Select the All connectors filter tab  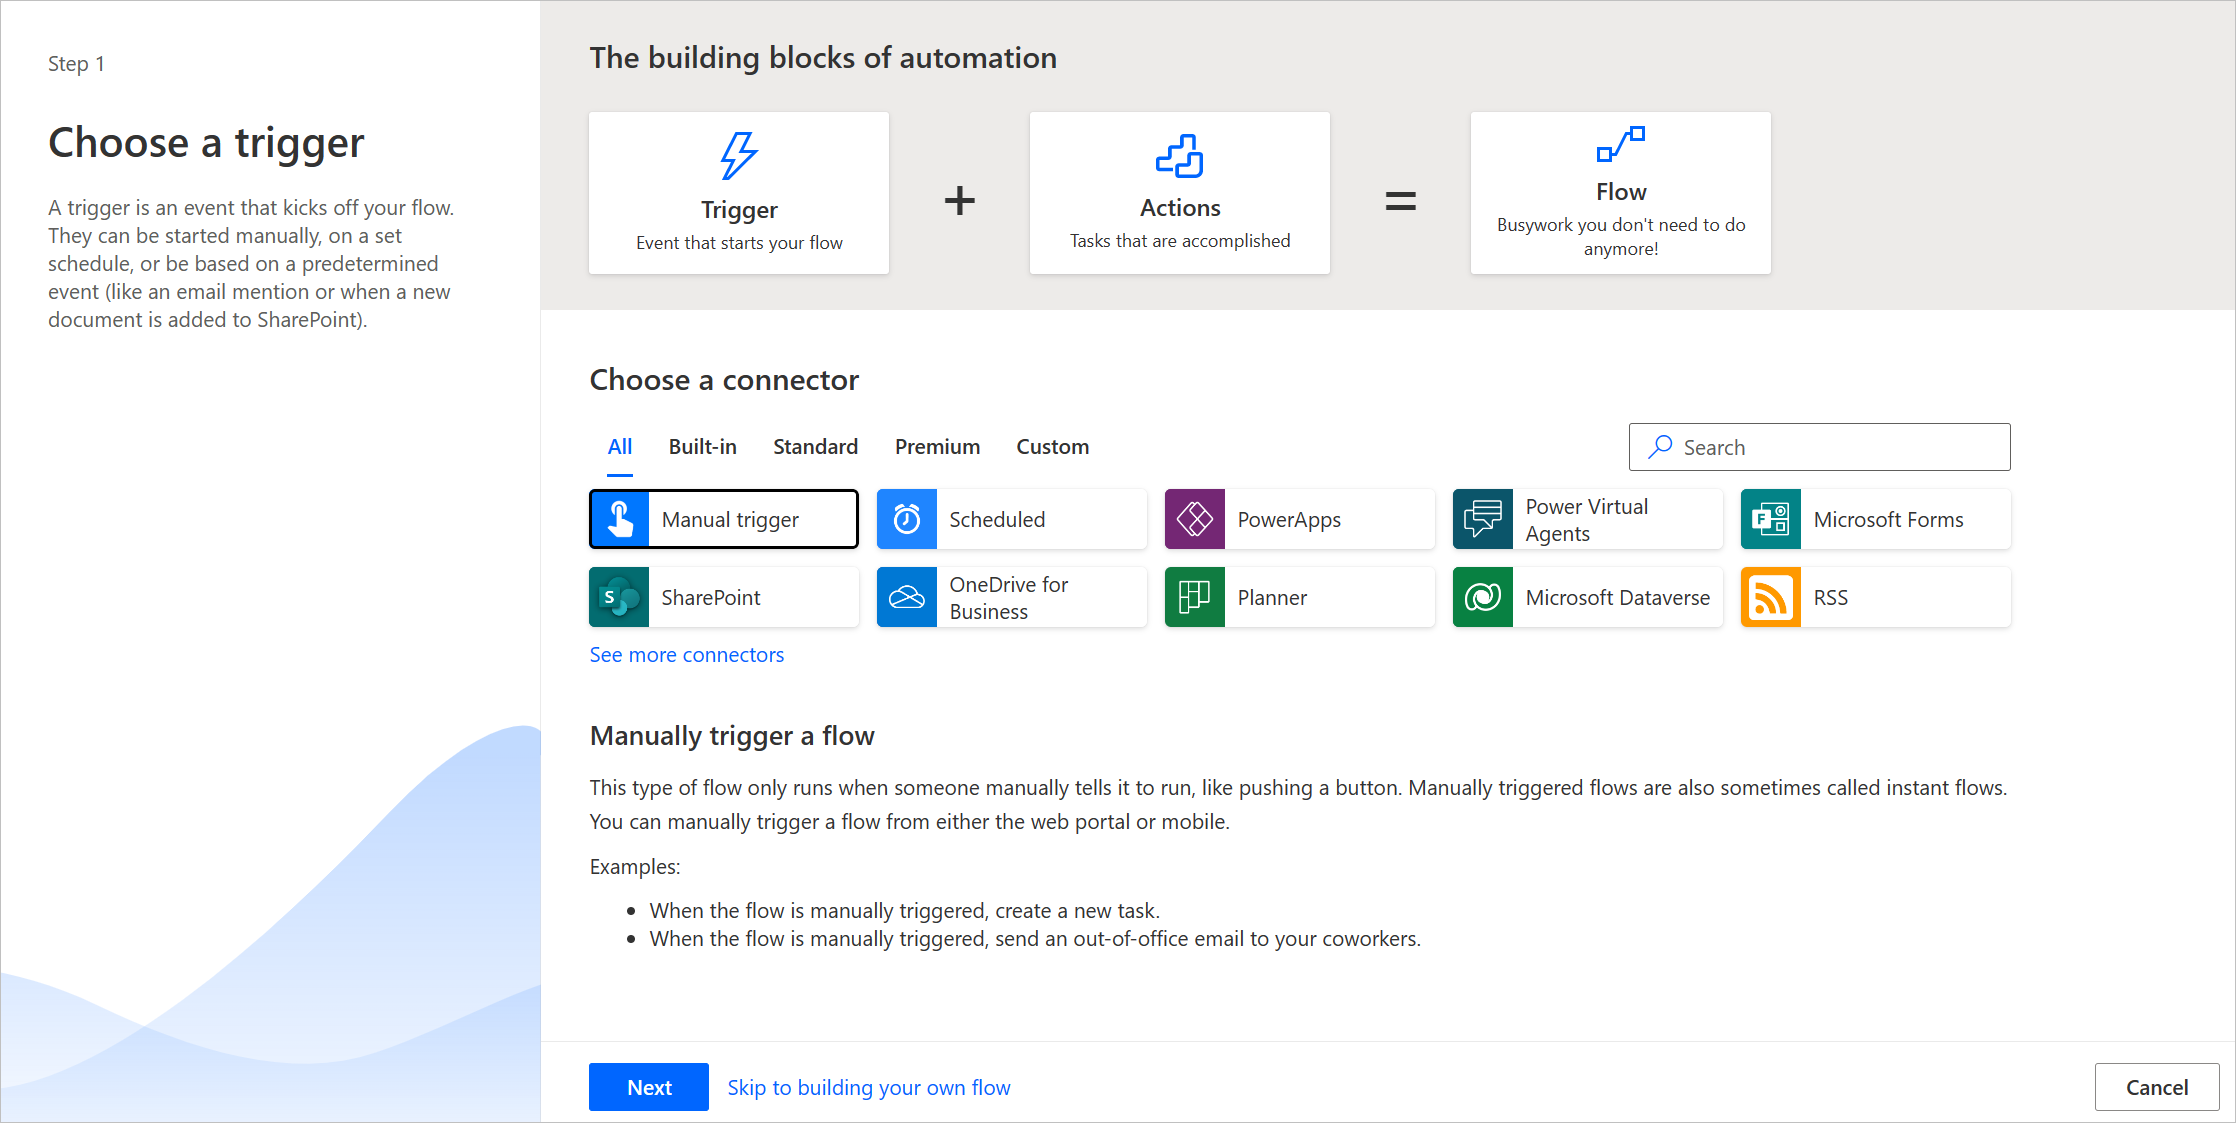click(x=618, y=445)
